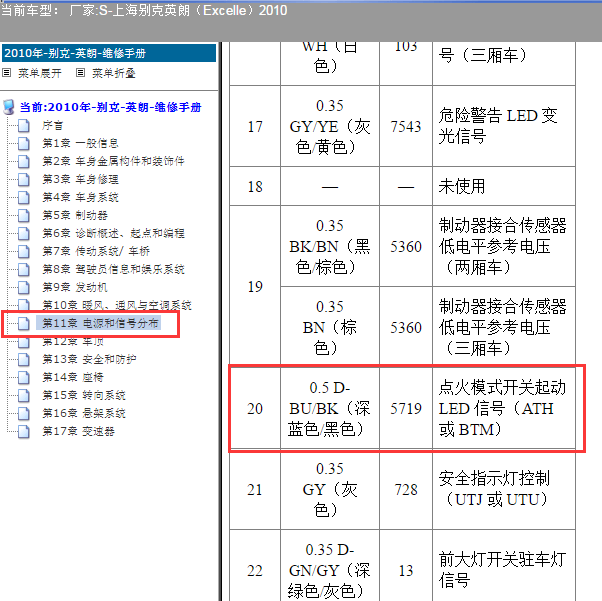Viewport: 602px width, 601px height.
Task: Click the header 2010年-别克-英朗-维修手册
Action: coord(109,53)
